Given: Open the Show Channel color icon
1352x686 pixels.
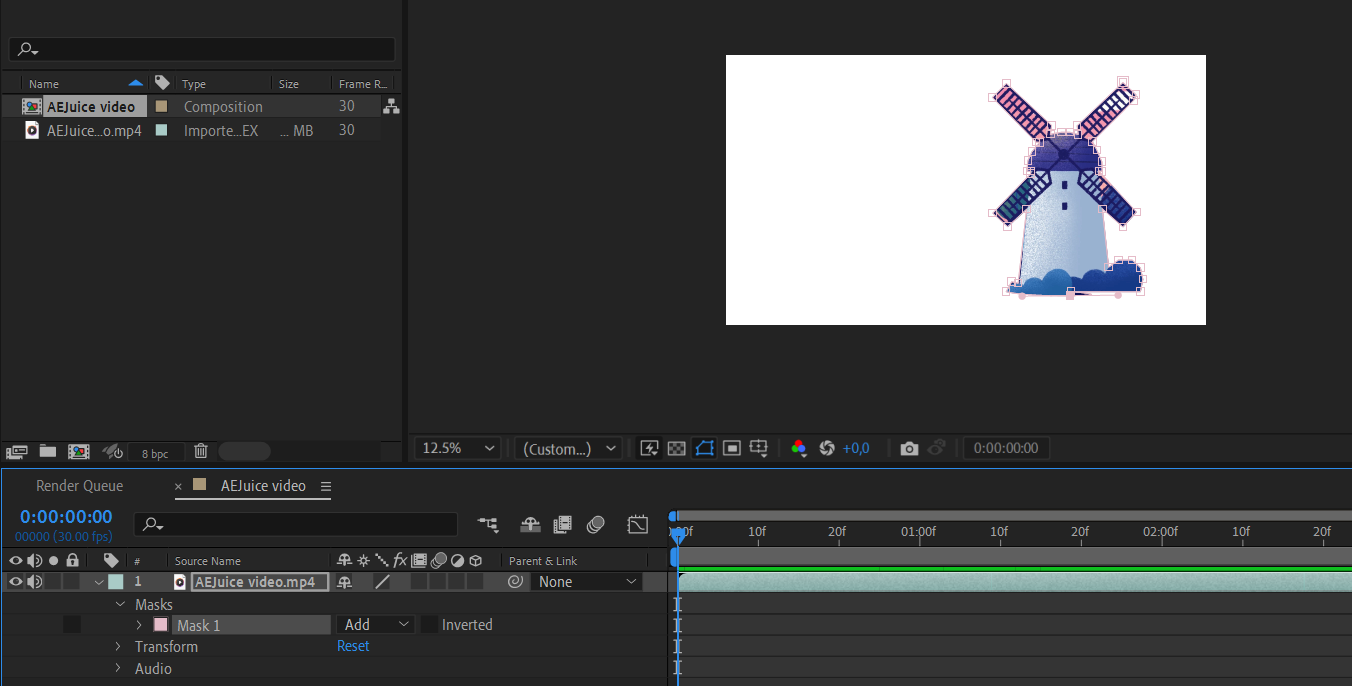Looking at the screenshot, I should [x=798, y=449].
